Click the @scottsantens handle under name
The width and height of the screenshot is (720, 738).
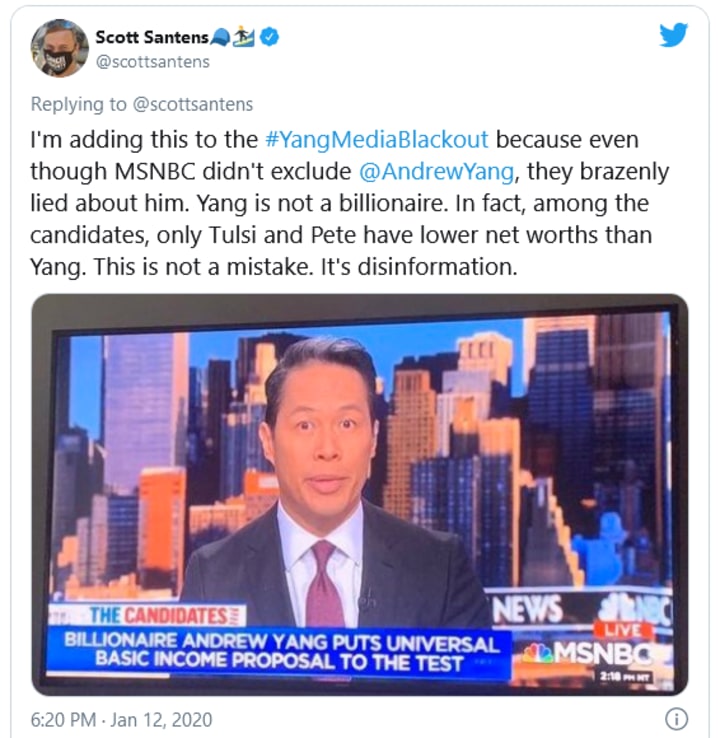(152, 62)
